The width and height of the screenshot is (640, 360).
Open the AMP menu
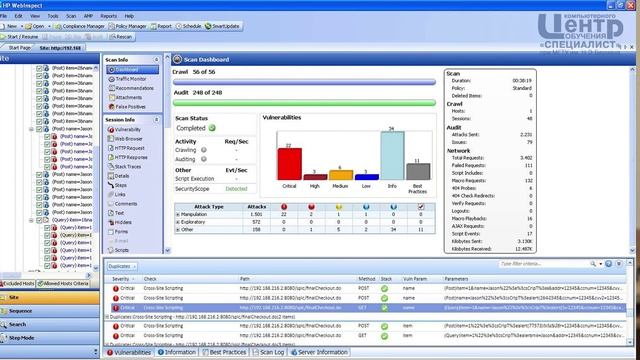tap(88, 16)
